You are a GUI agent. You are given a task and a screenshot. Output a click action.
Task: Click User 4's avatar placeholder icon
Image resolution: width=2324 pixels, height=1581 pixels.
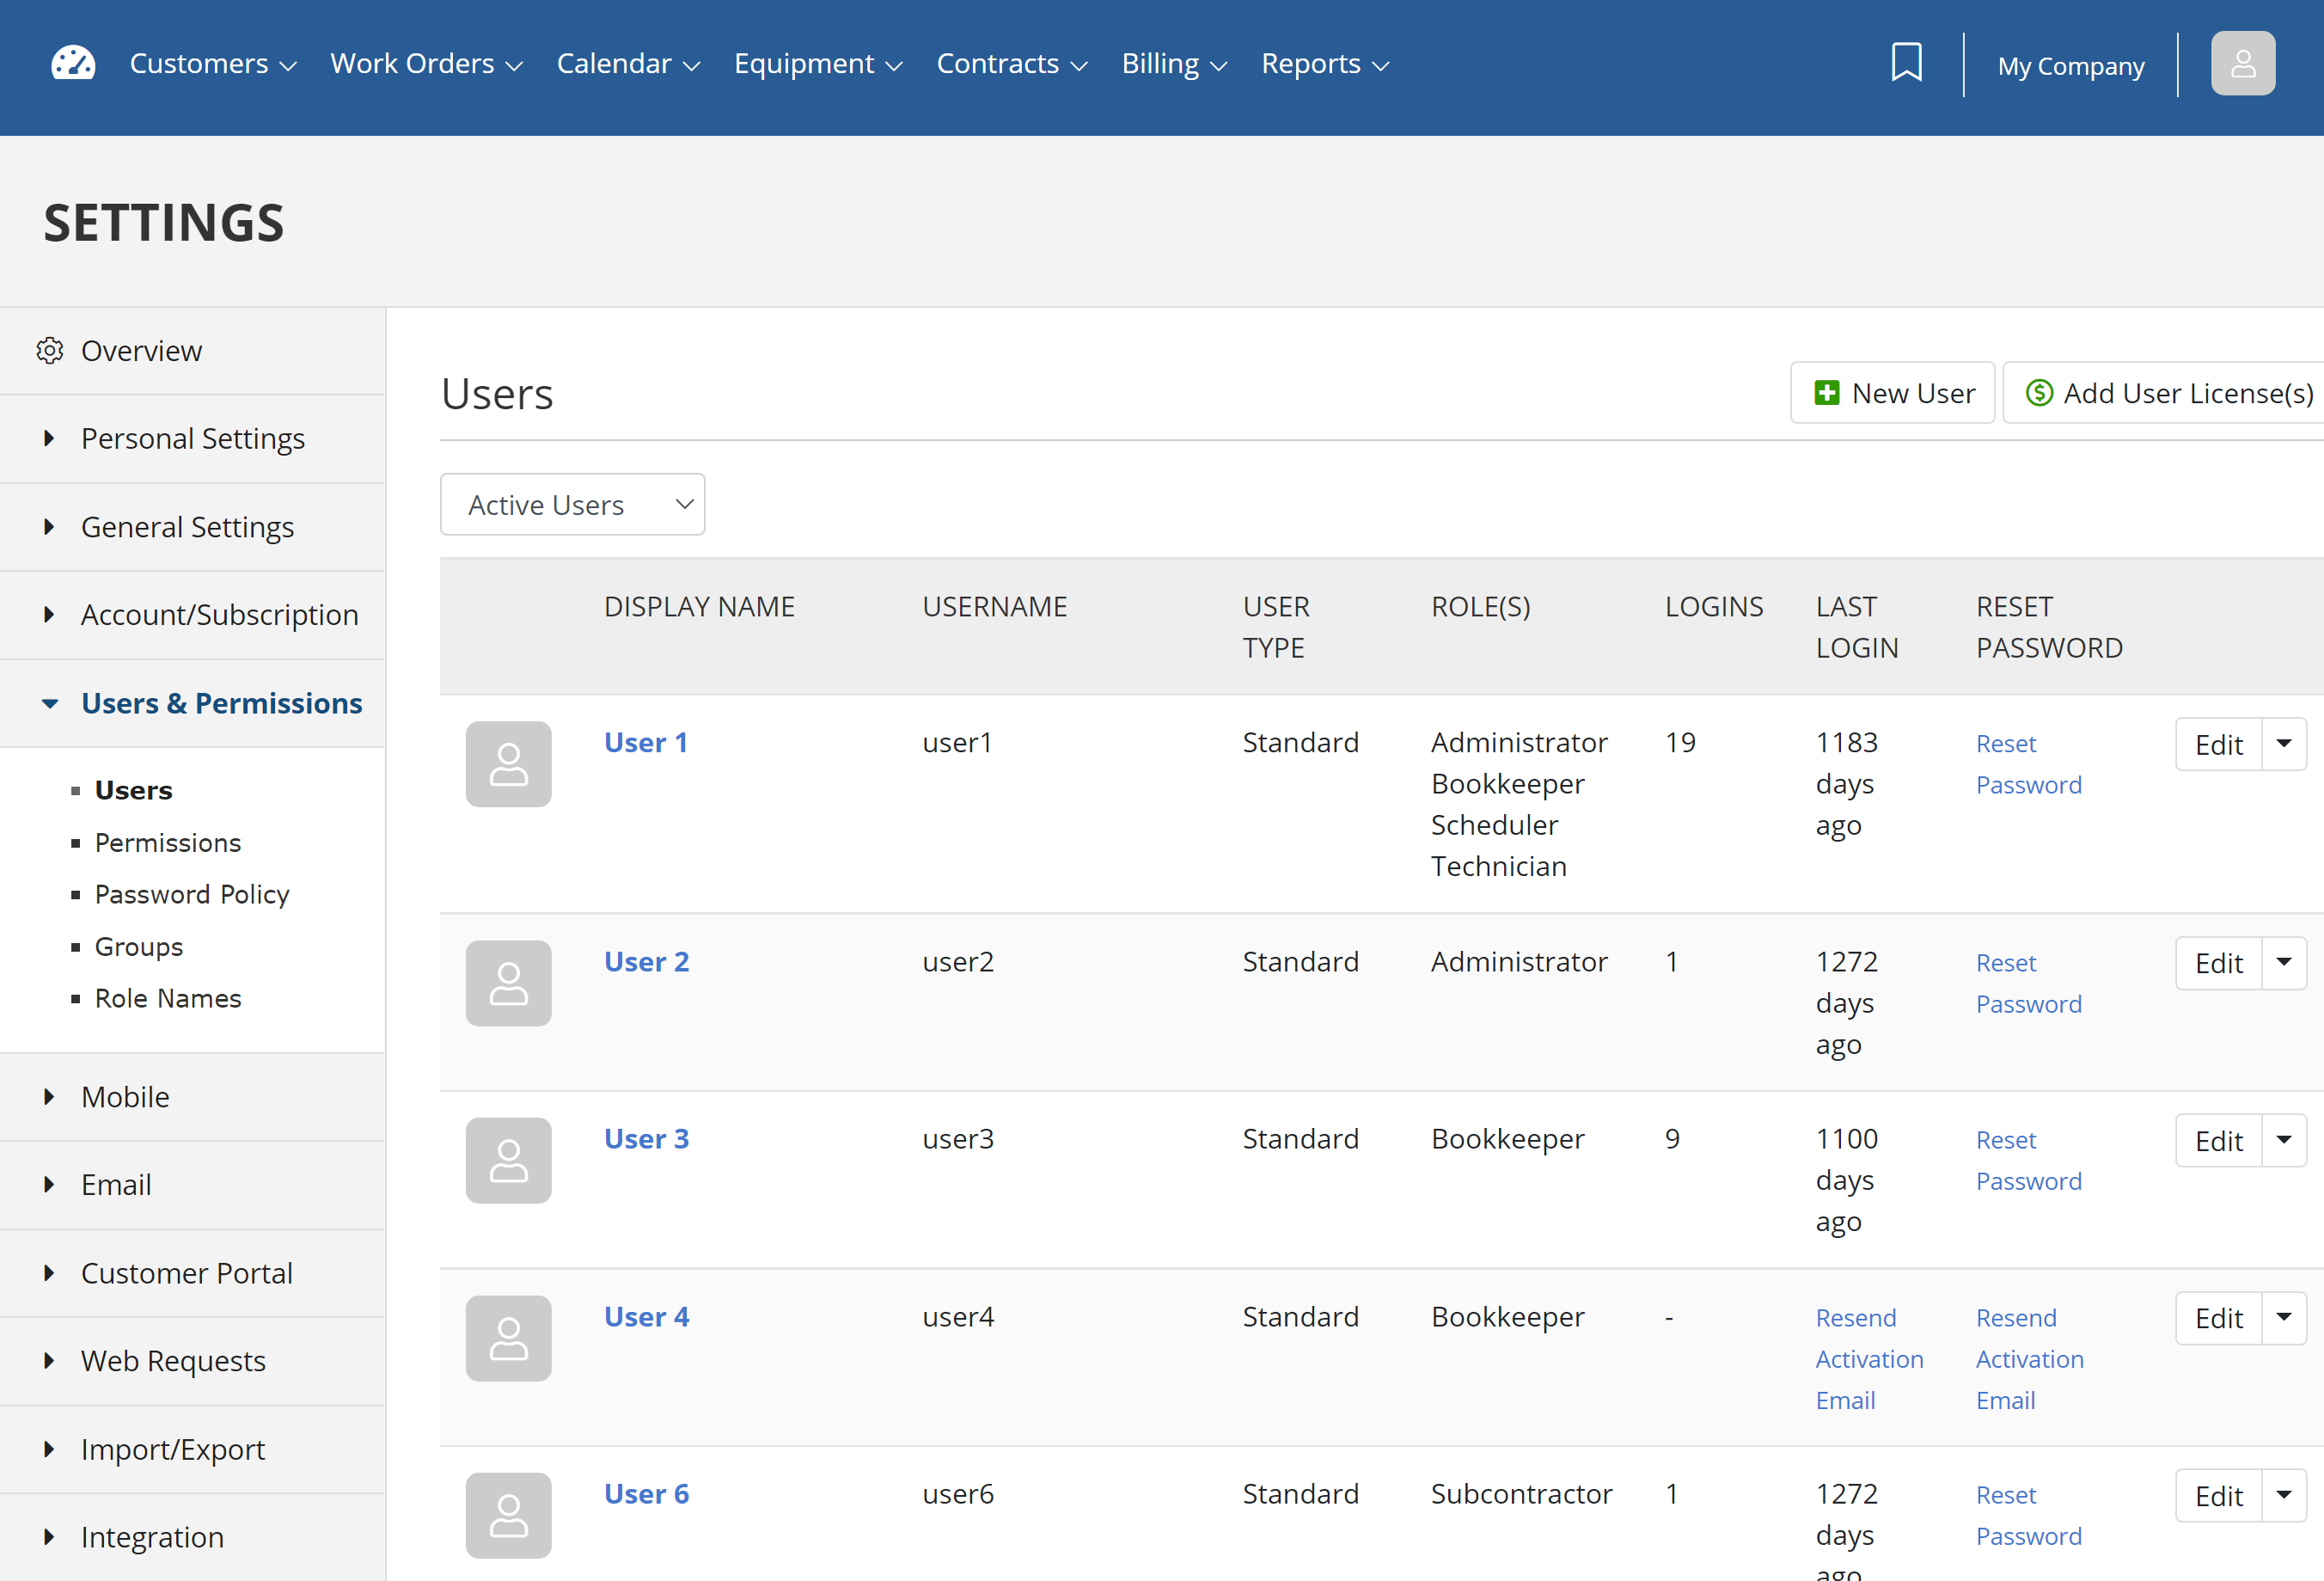508,1338
